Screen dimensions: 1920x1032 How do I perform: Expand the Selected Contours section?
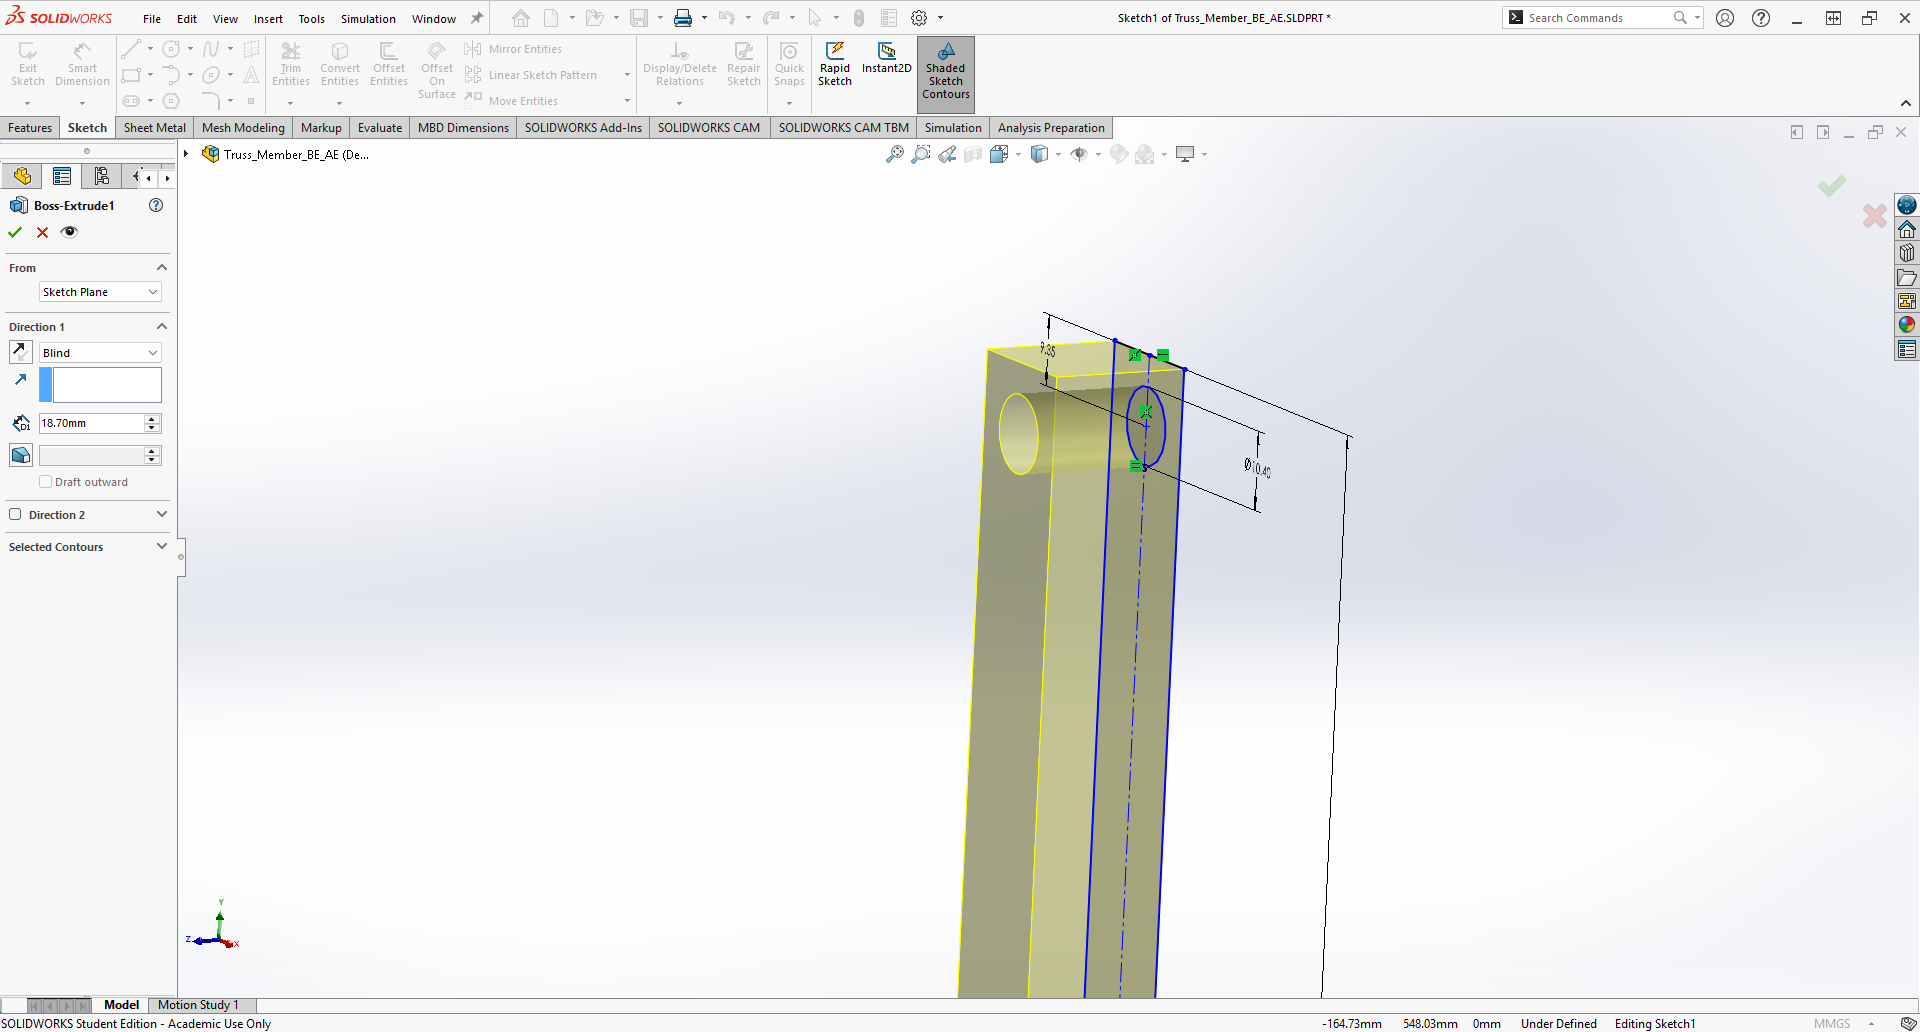pyautogui.click(x=162, y=547)
